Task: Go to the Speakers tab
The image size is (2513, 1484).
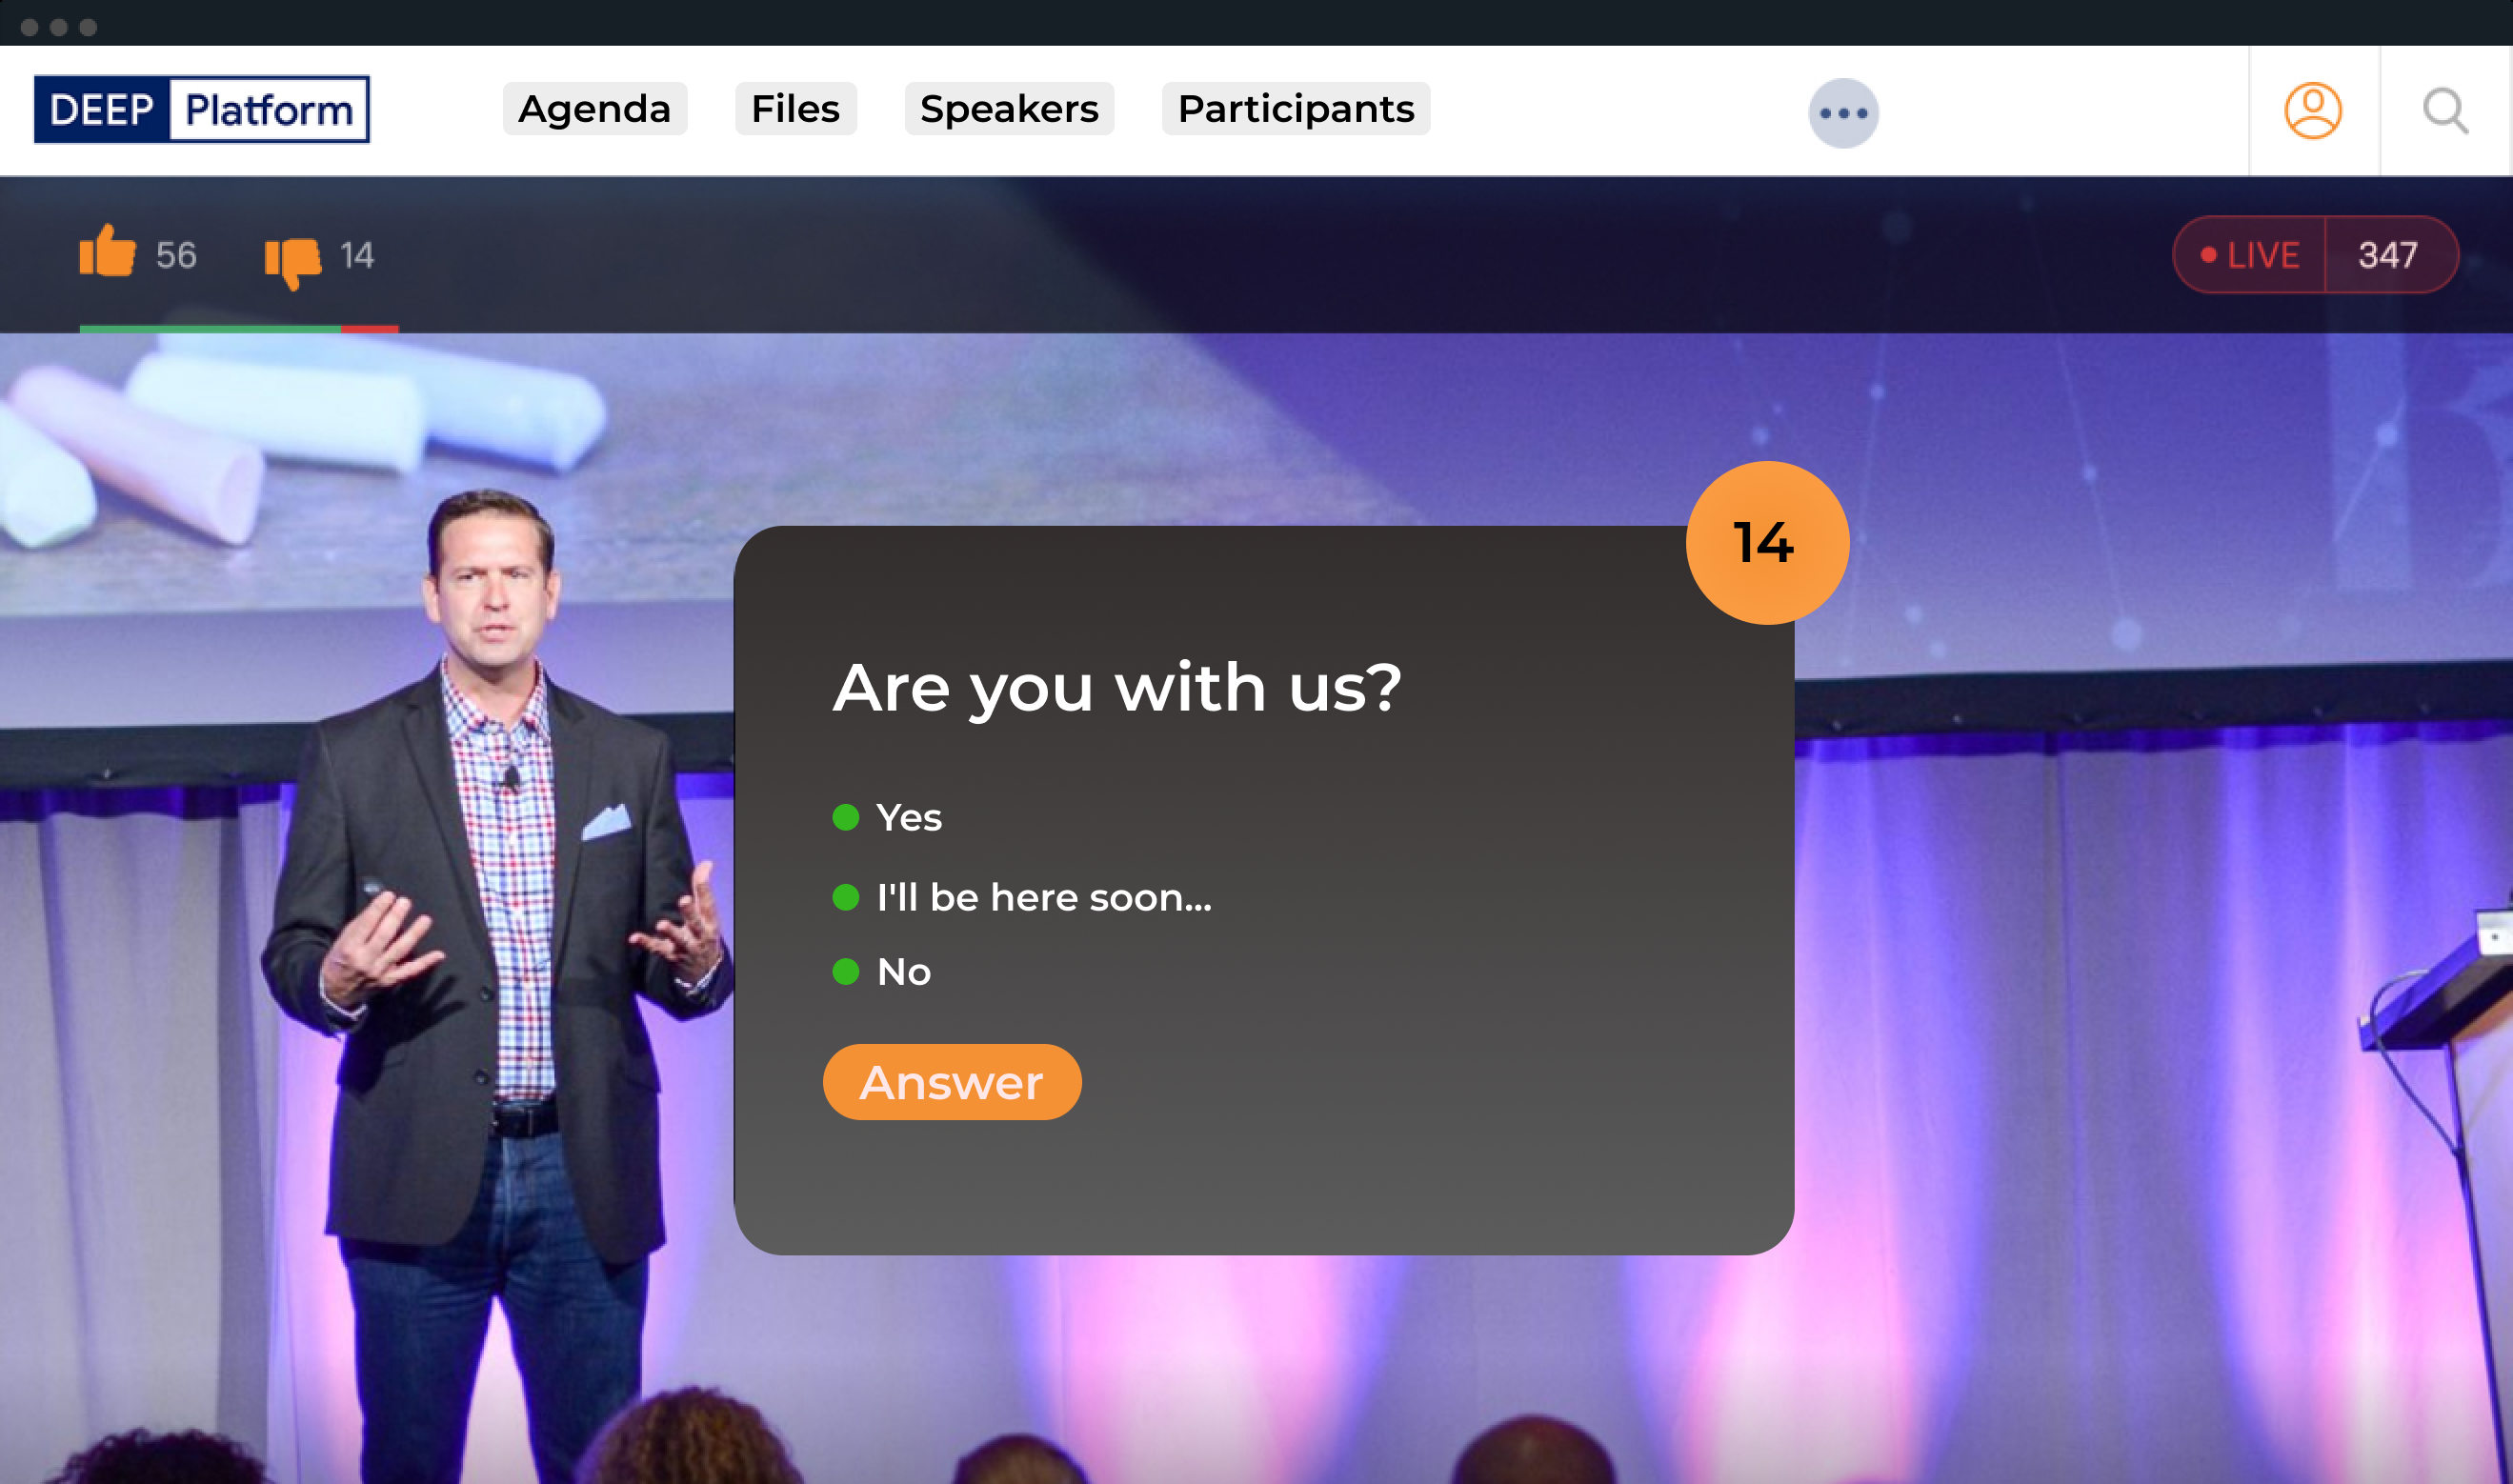Action: pos(1008,109)
